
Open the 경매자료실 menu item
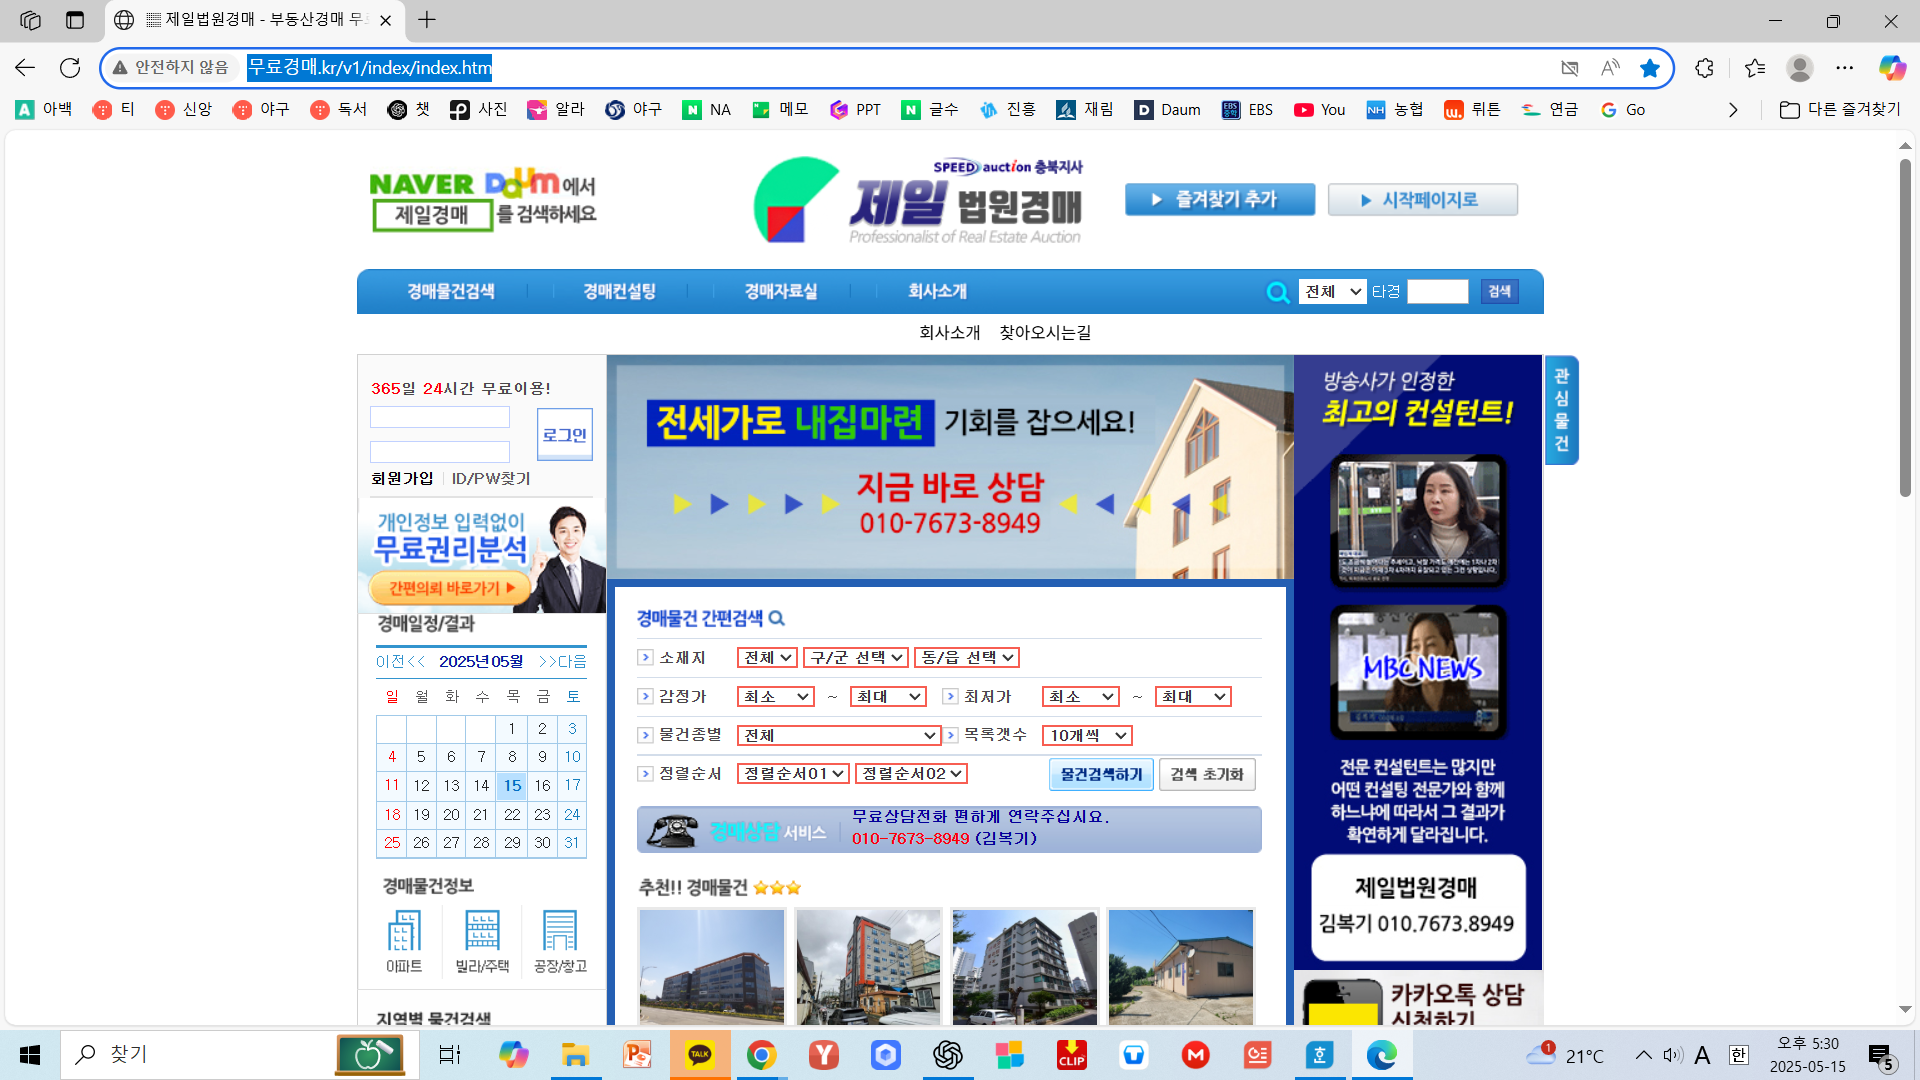781,291
